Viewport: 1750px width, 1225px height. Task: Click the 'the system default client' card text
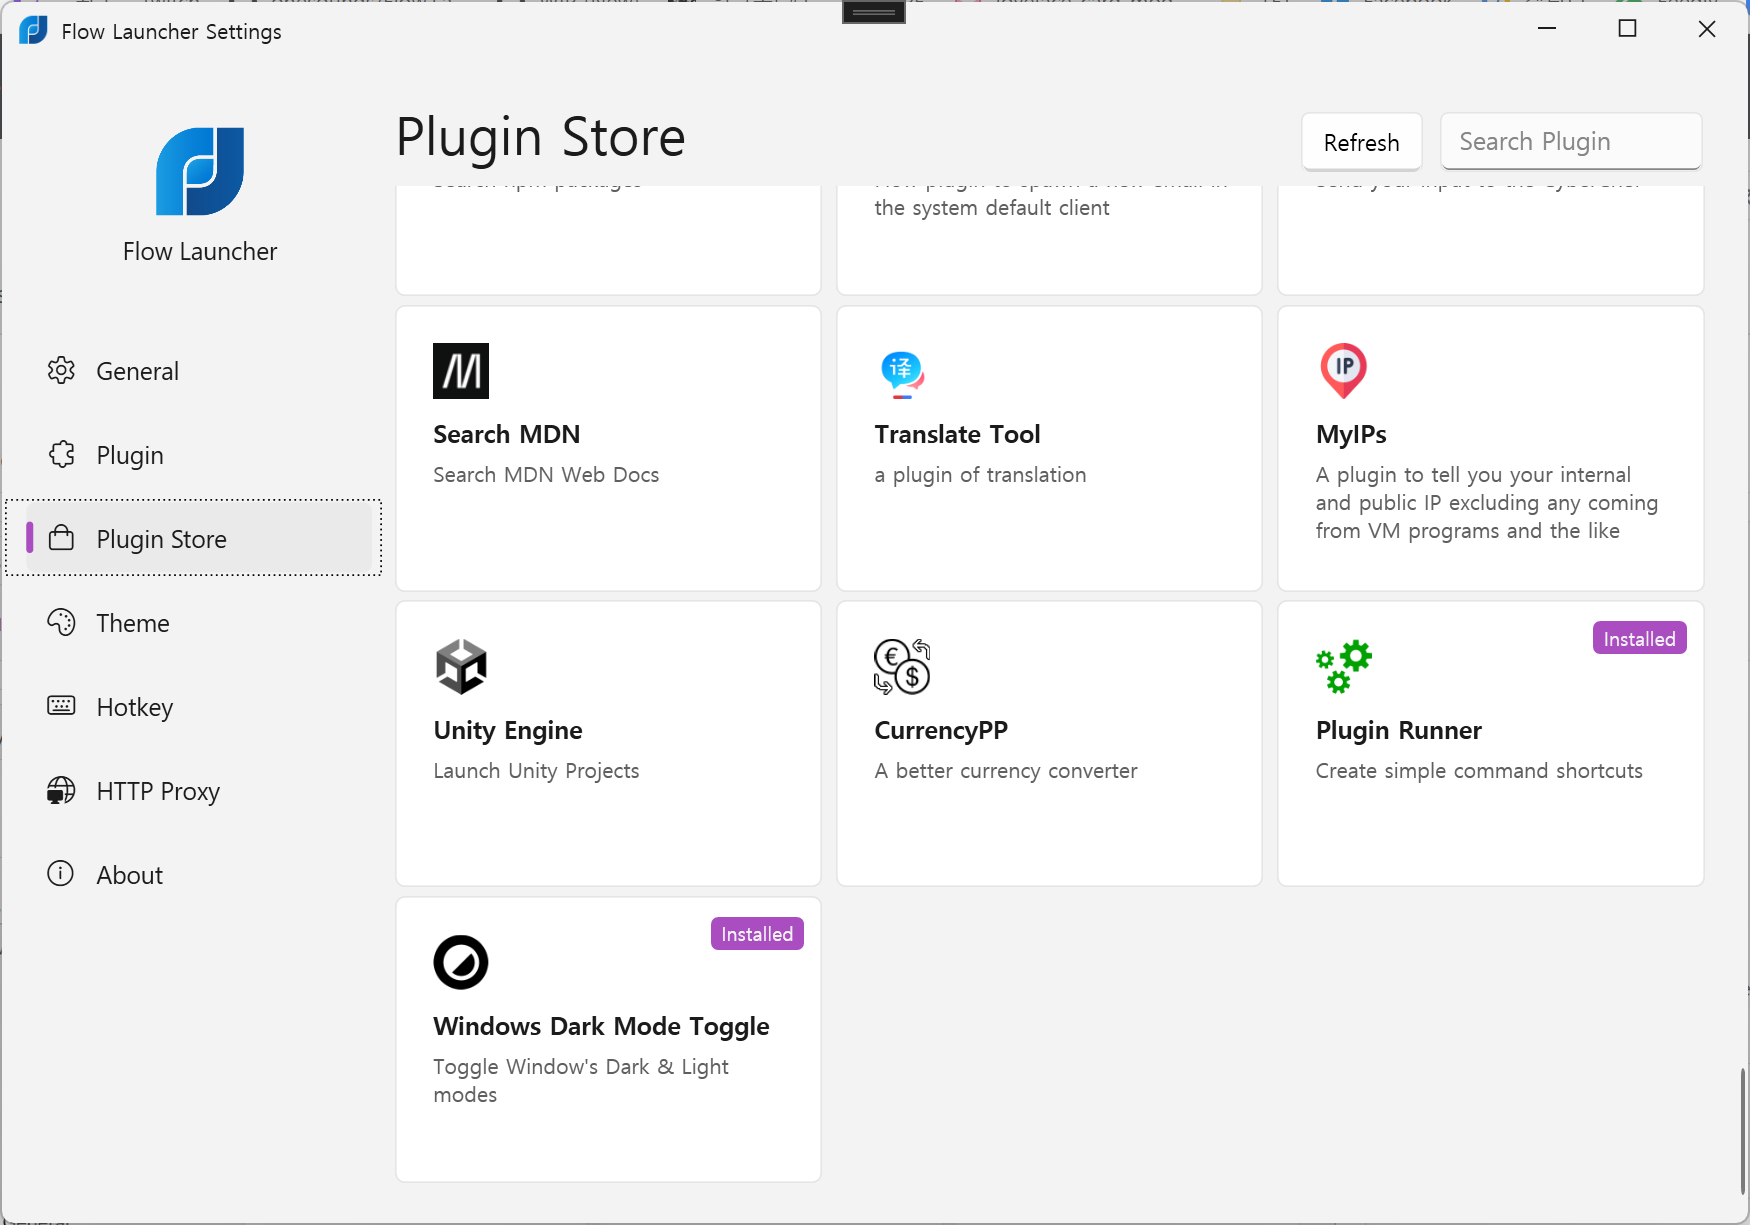click(x=992, y=208)
